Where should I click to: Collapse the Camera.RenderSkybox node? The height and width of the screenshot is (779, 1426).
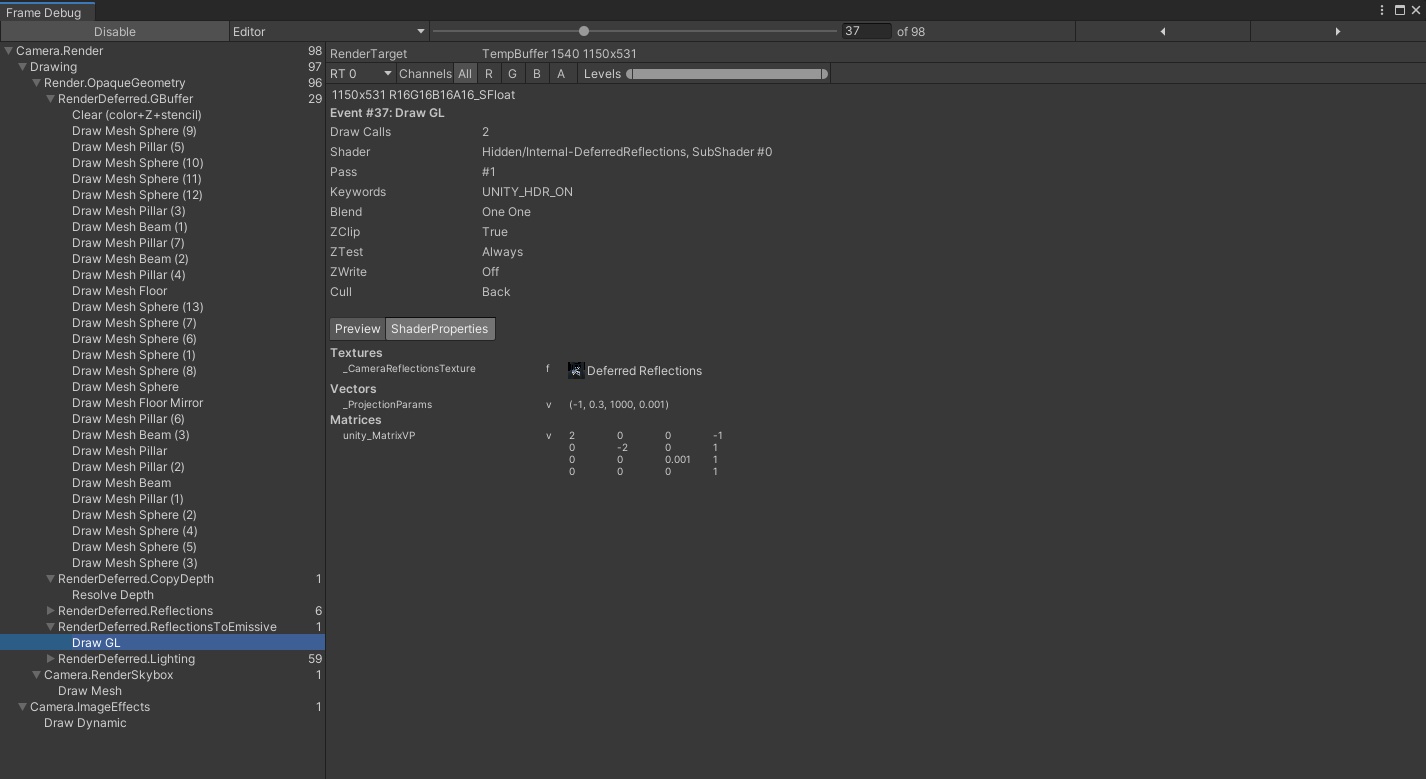click(x=36, y=675)
